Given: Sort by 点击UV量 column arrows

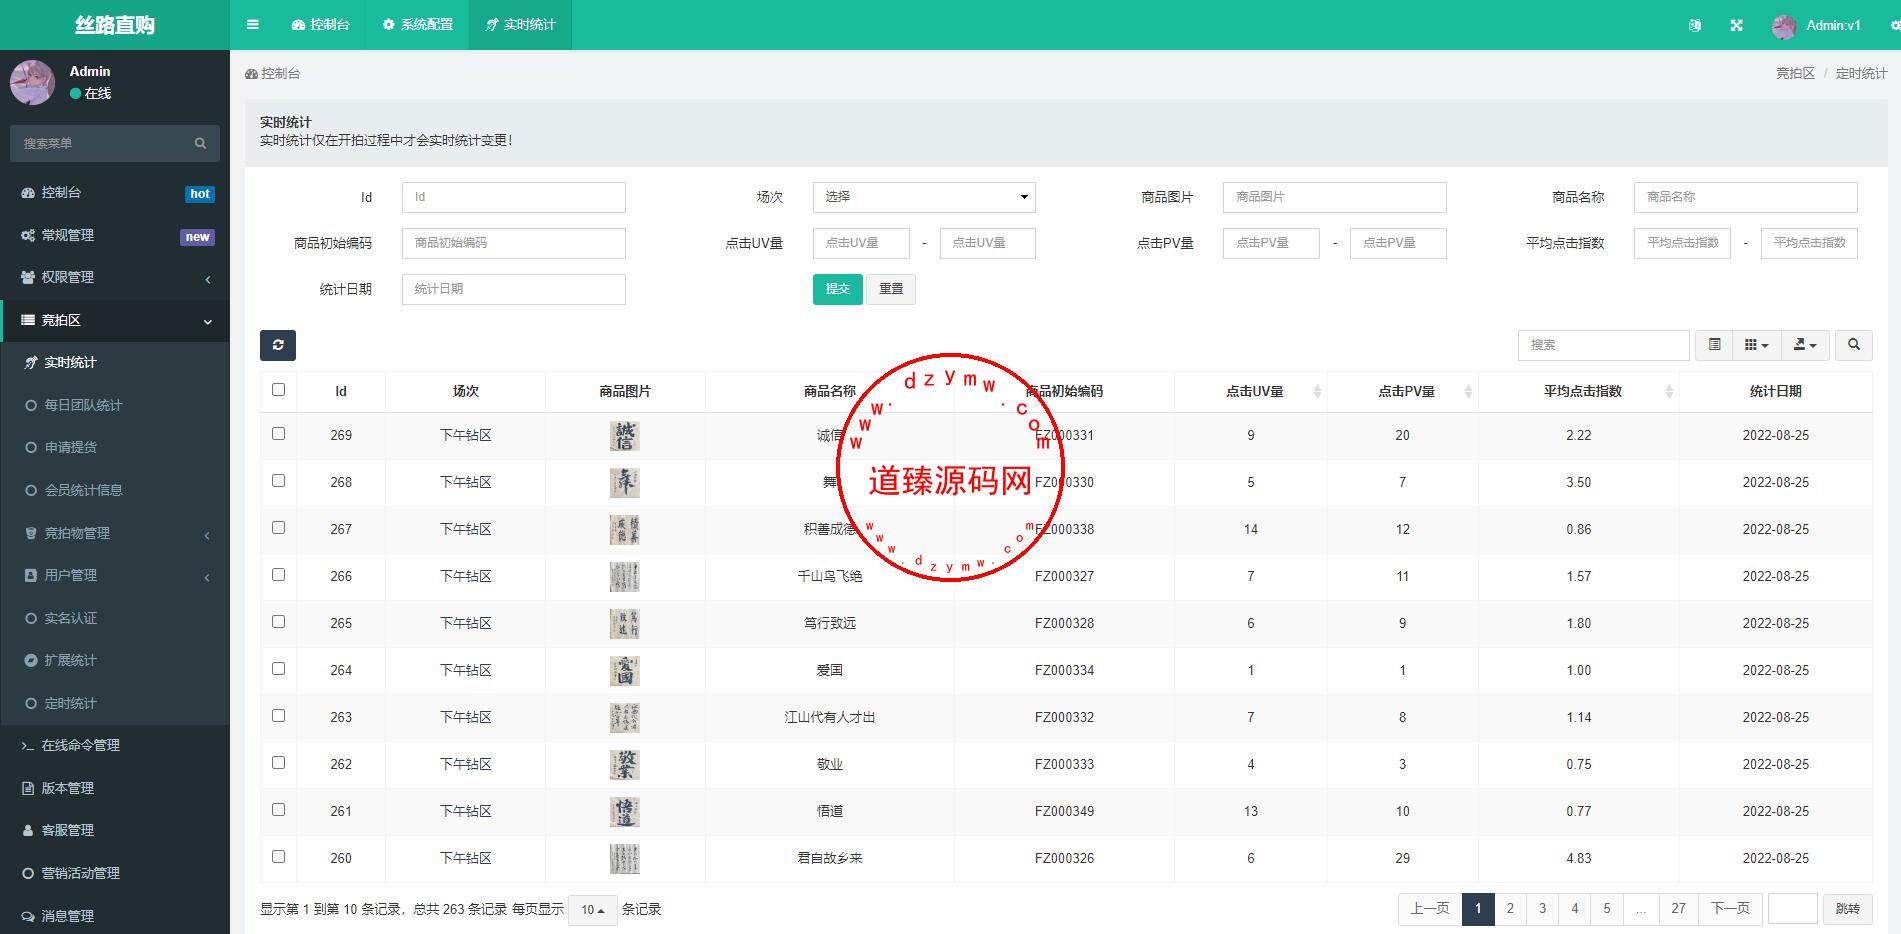Looking at the screenshot, I should 1317,391.
